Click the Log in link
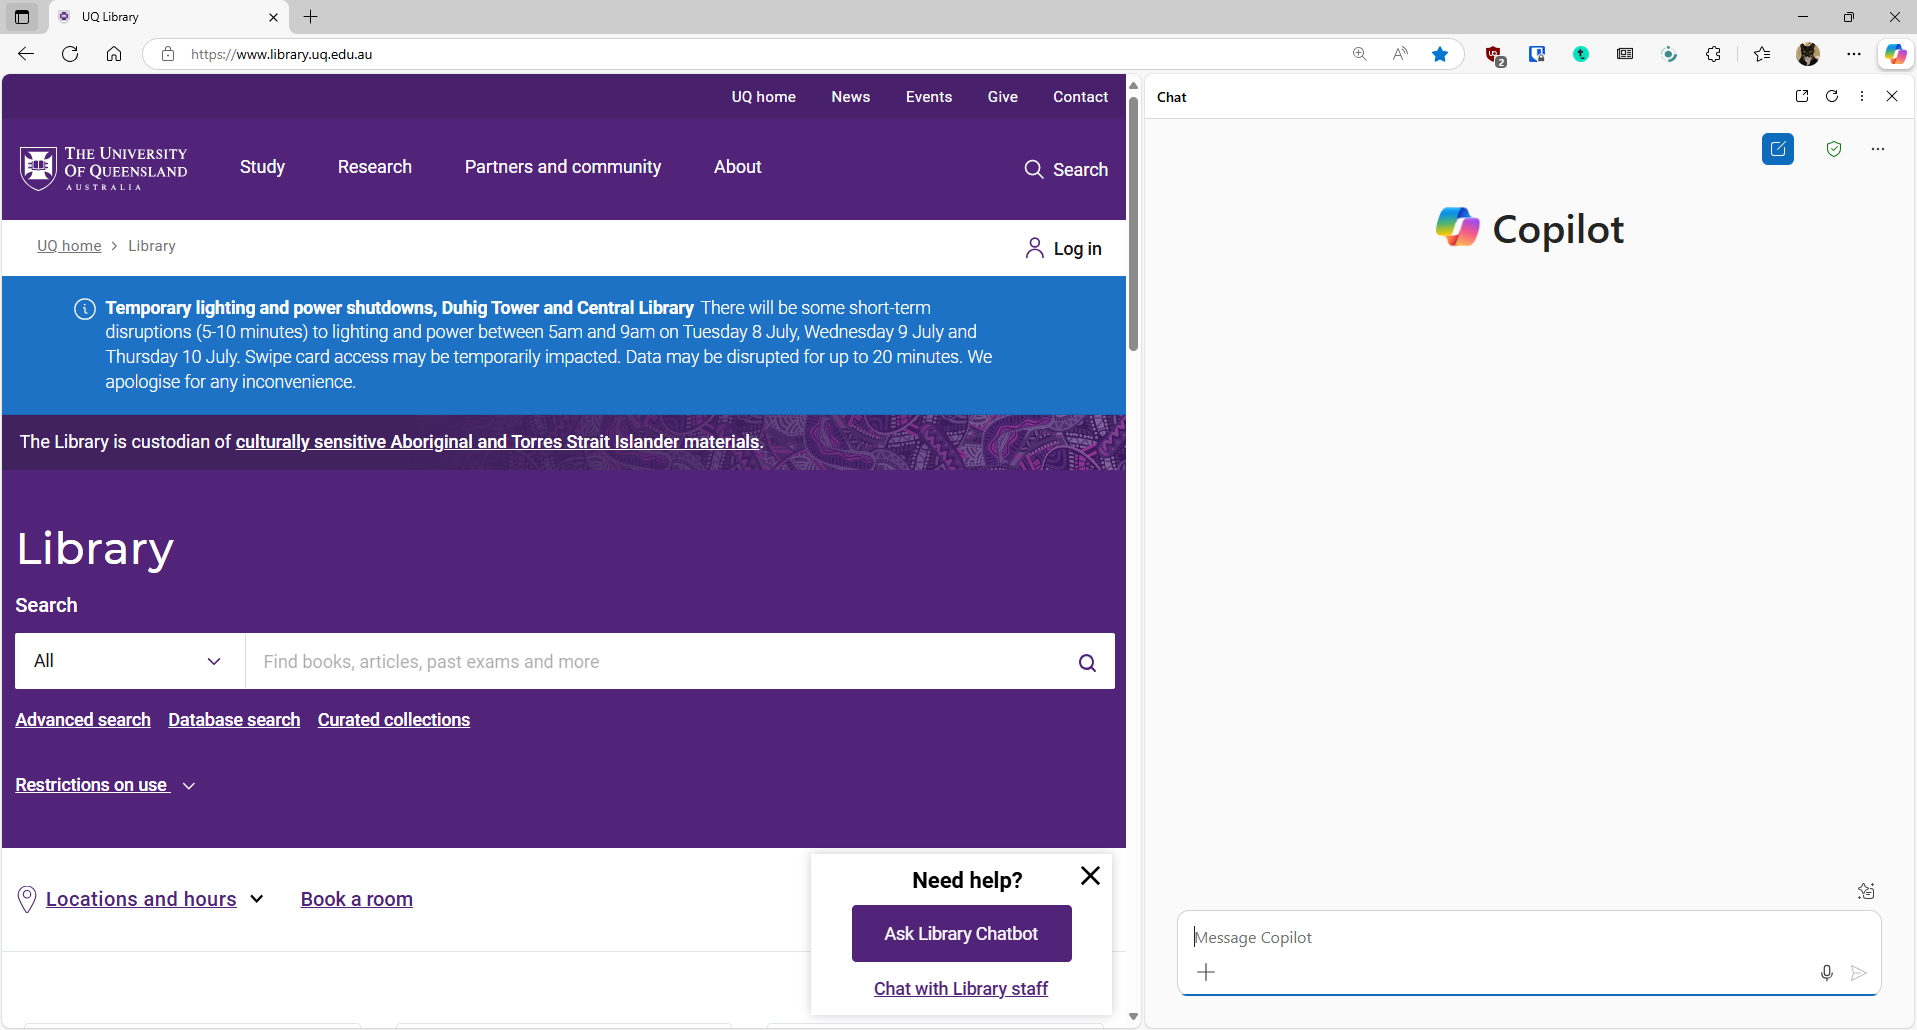This screenshot has height=1030, width=1917. (1064, 248)
